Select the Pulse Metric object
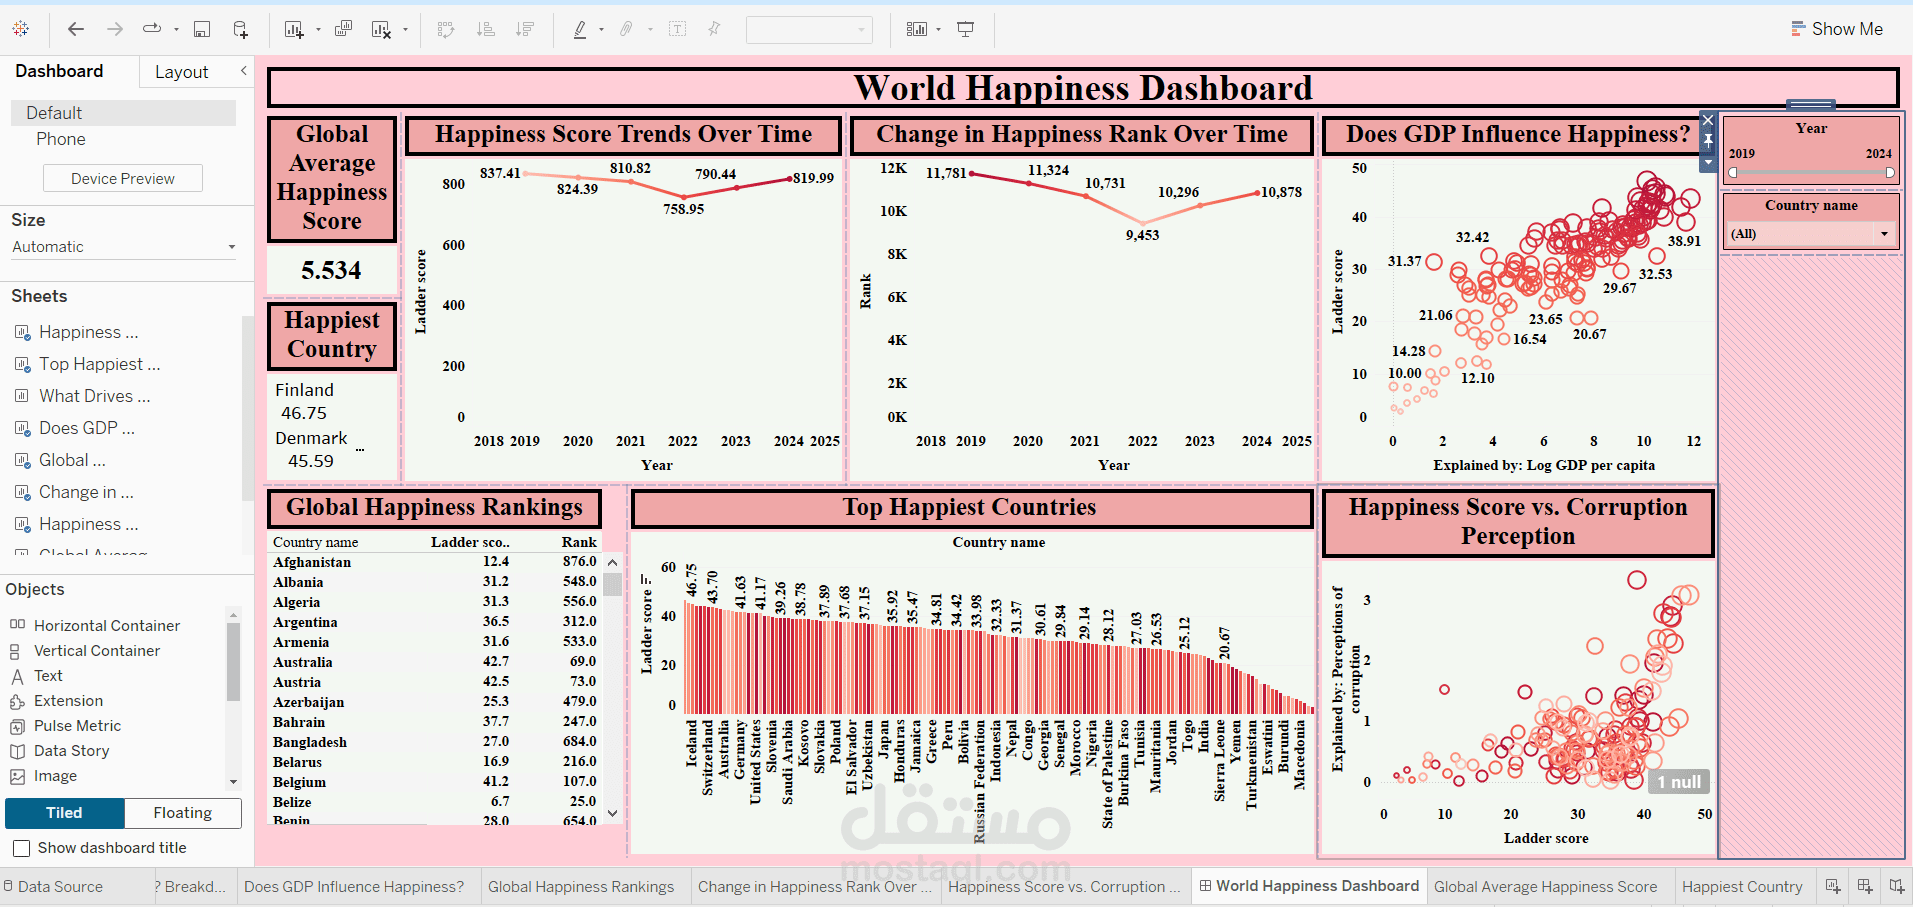This screenshot has width=1913, height=907. [x=77, y=726]
